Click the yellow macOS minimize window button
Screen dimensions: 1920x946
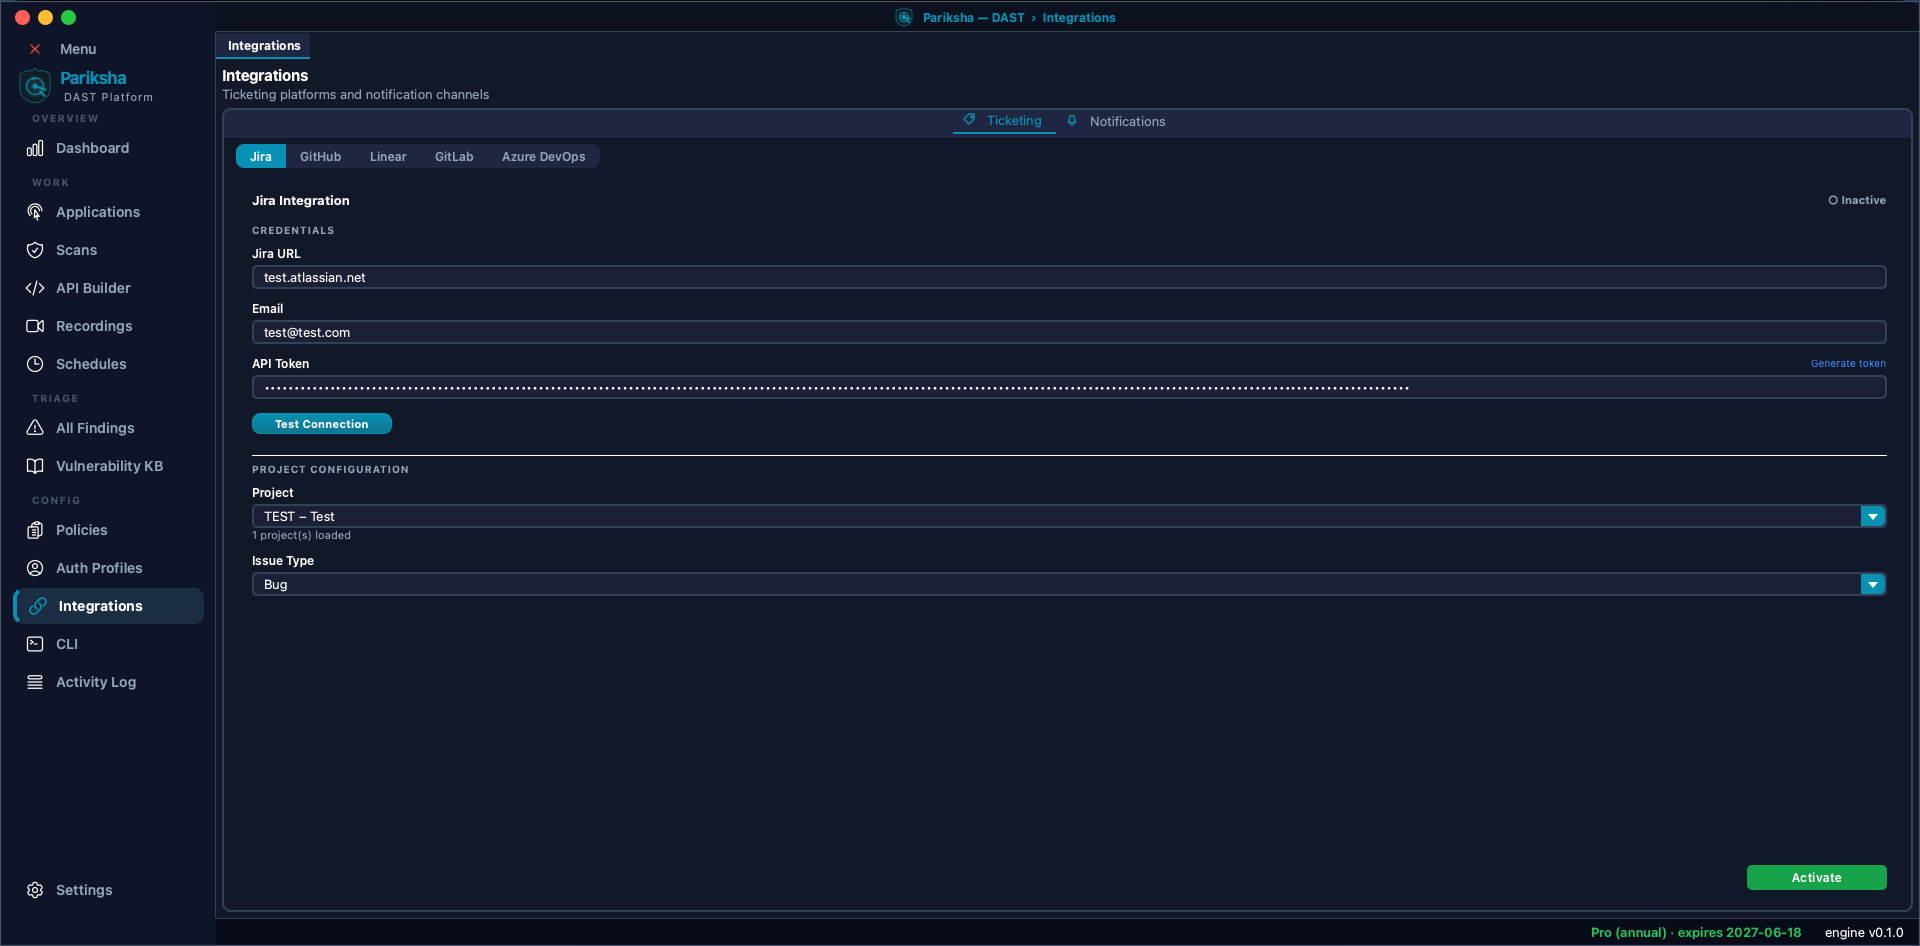tap(45, 17)
